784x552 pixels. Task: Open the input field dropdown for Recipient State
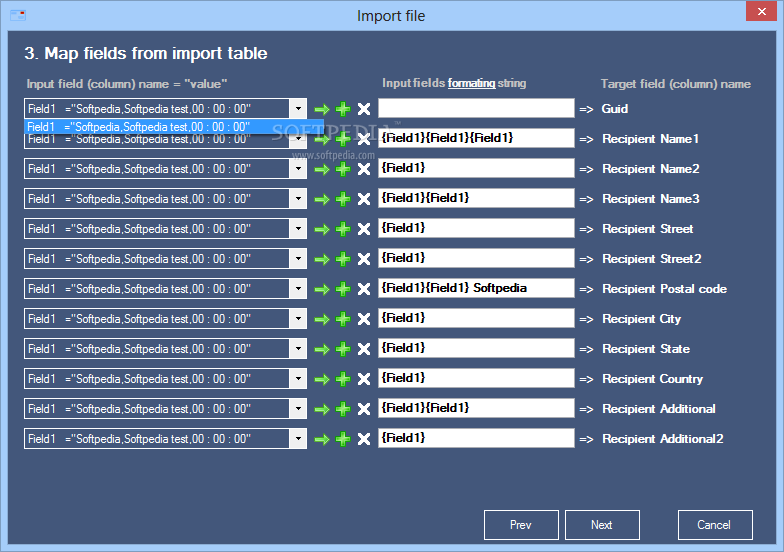298,348
